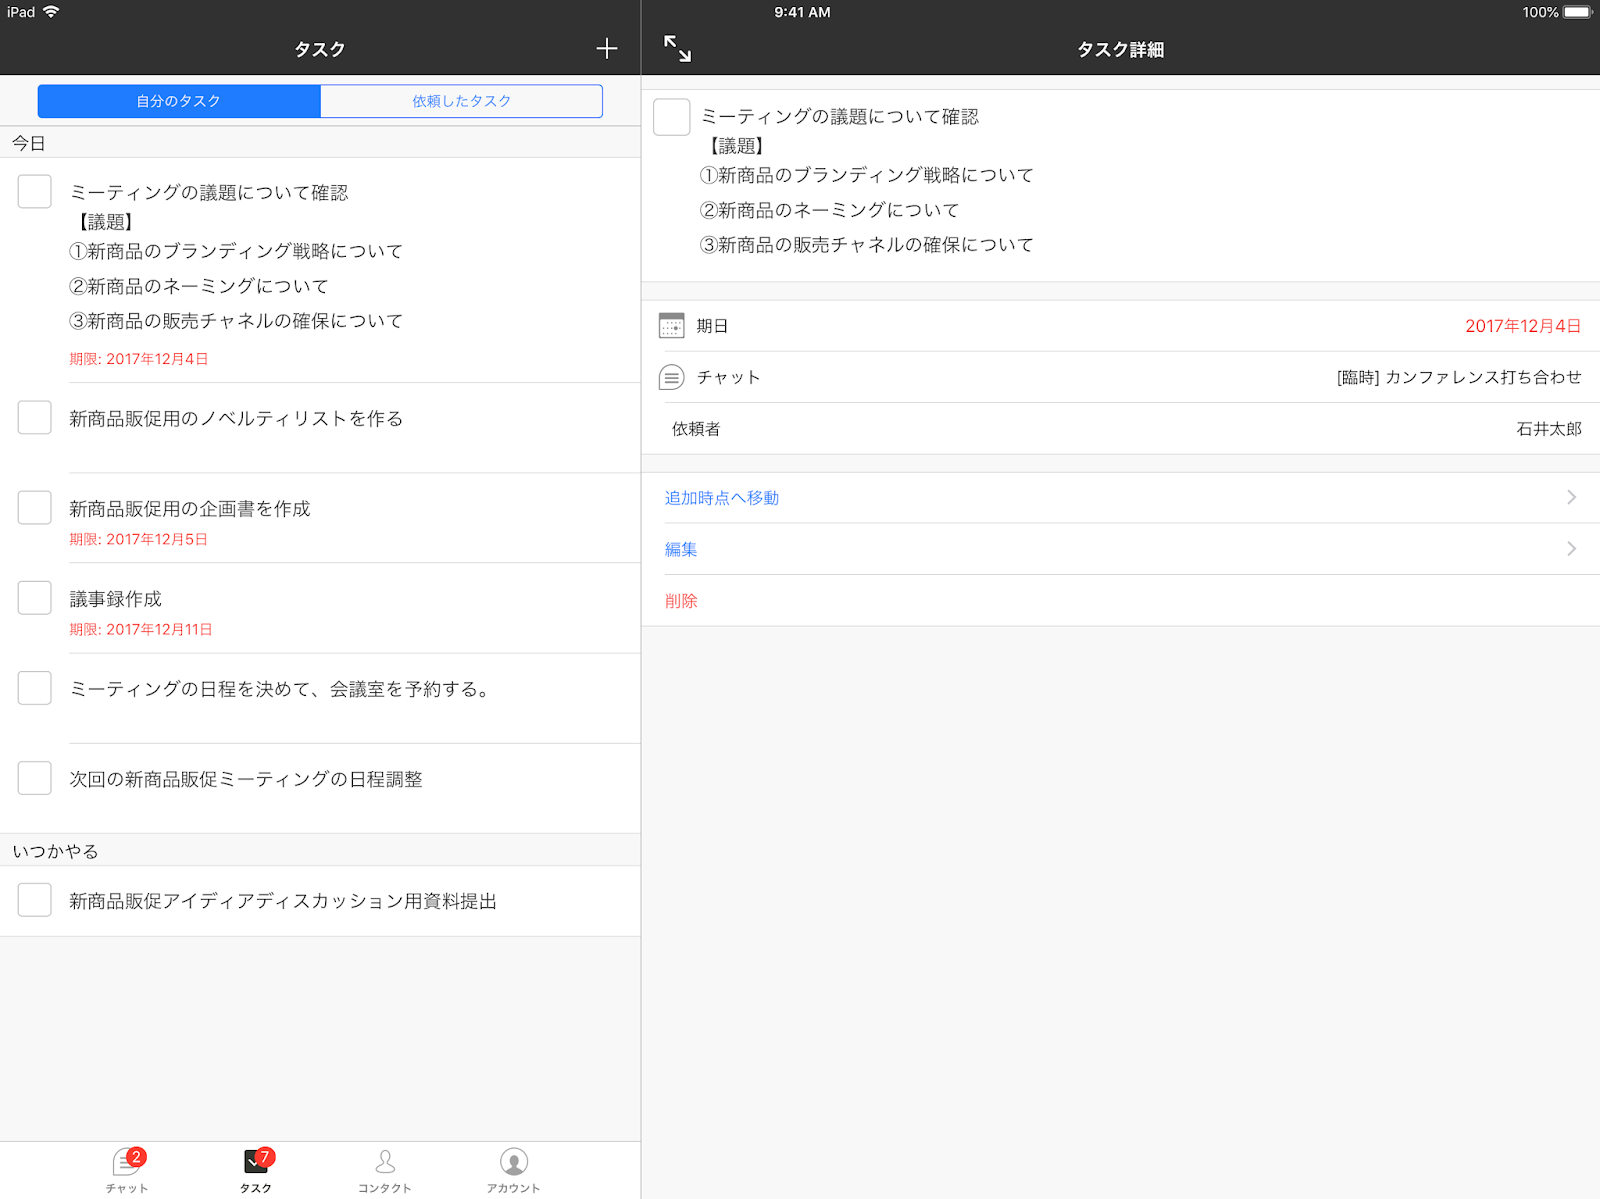The height and width of the screenshot is (1199, 1600).
Task: Open the アカウント icon
Action: click(x=513, y=1163)
